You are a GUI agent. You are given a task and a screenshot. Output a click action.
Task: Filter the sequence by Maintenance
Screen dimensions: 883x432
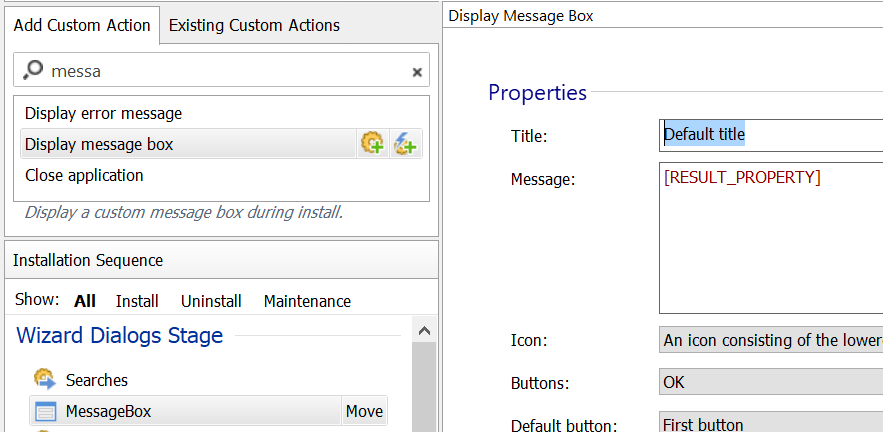[x=307, y=301]
